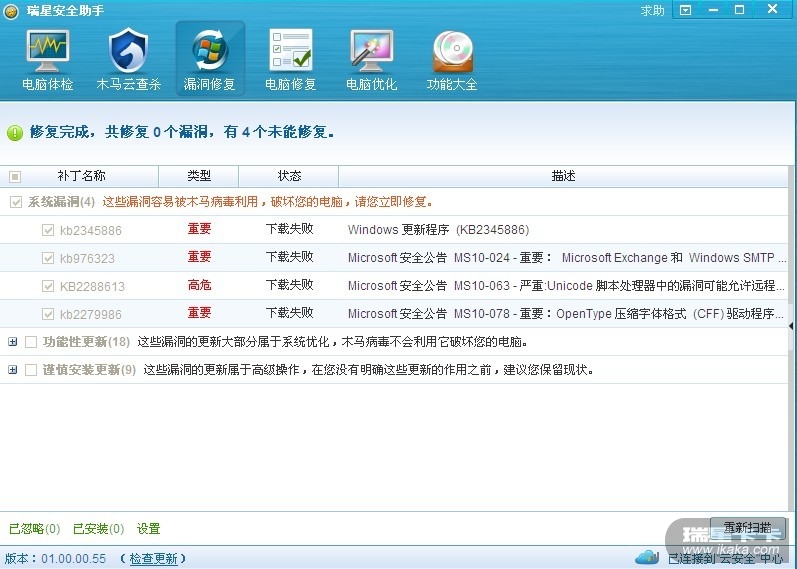
Task: Toggle checkbox for kb2345886
Action: (48, 230)
